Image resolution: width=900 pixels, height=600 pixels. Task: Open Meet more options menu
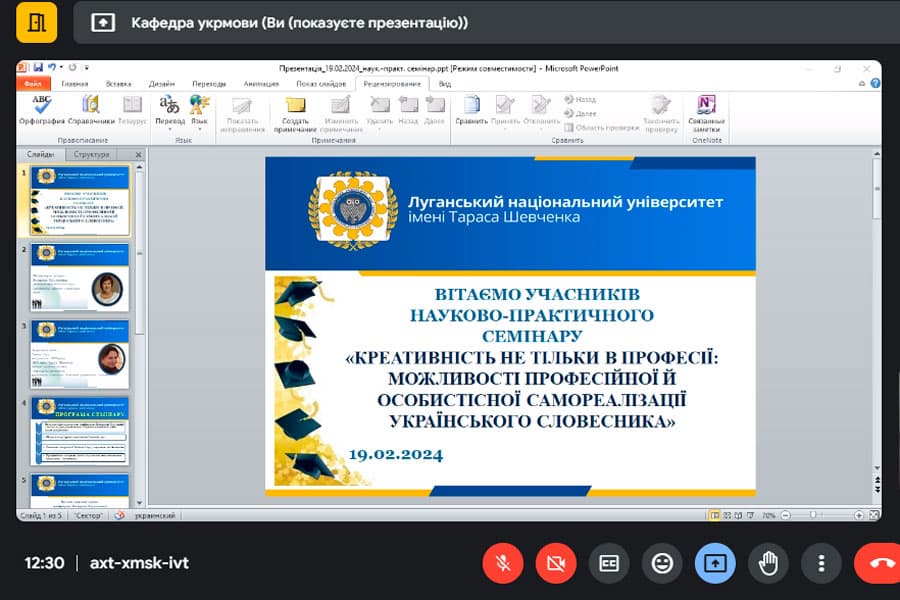click(821, 563)
